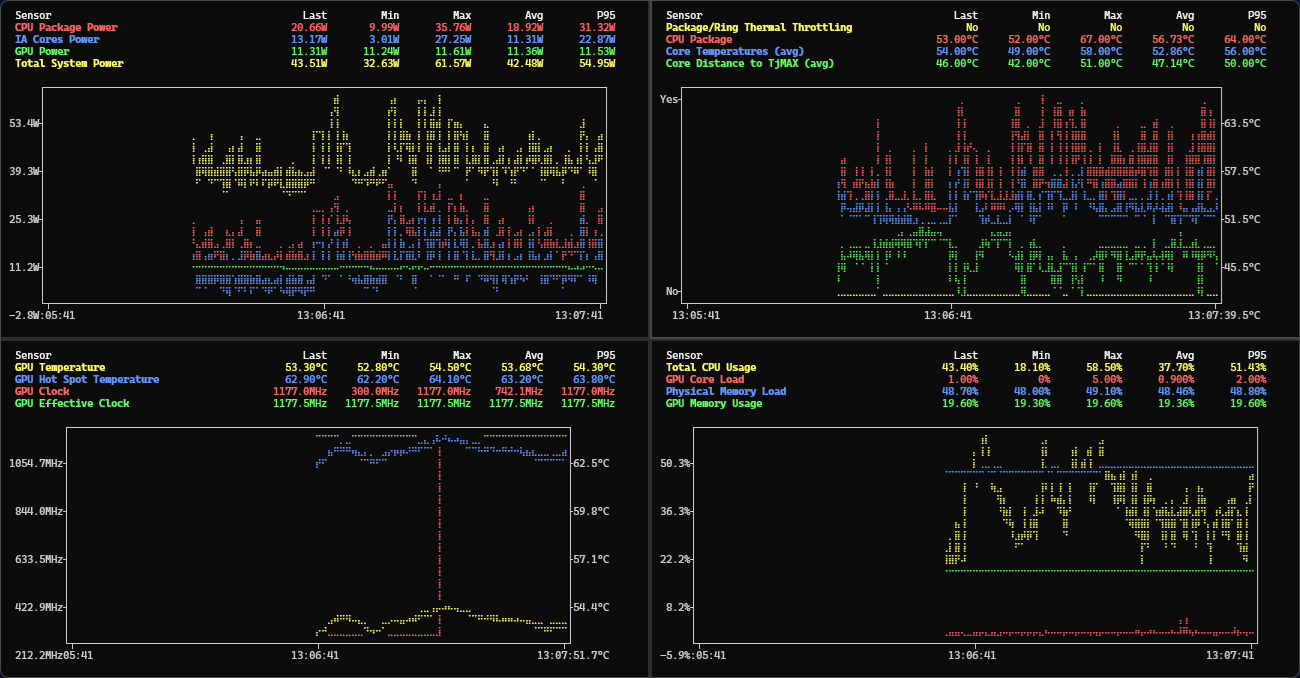Click the Avg column header in GPU clock panel
Screen dimensions: 1300x678
point(533,355)
